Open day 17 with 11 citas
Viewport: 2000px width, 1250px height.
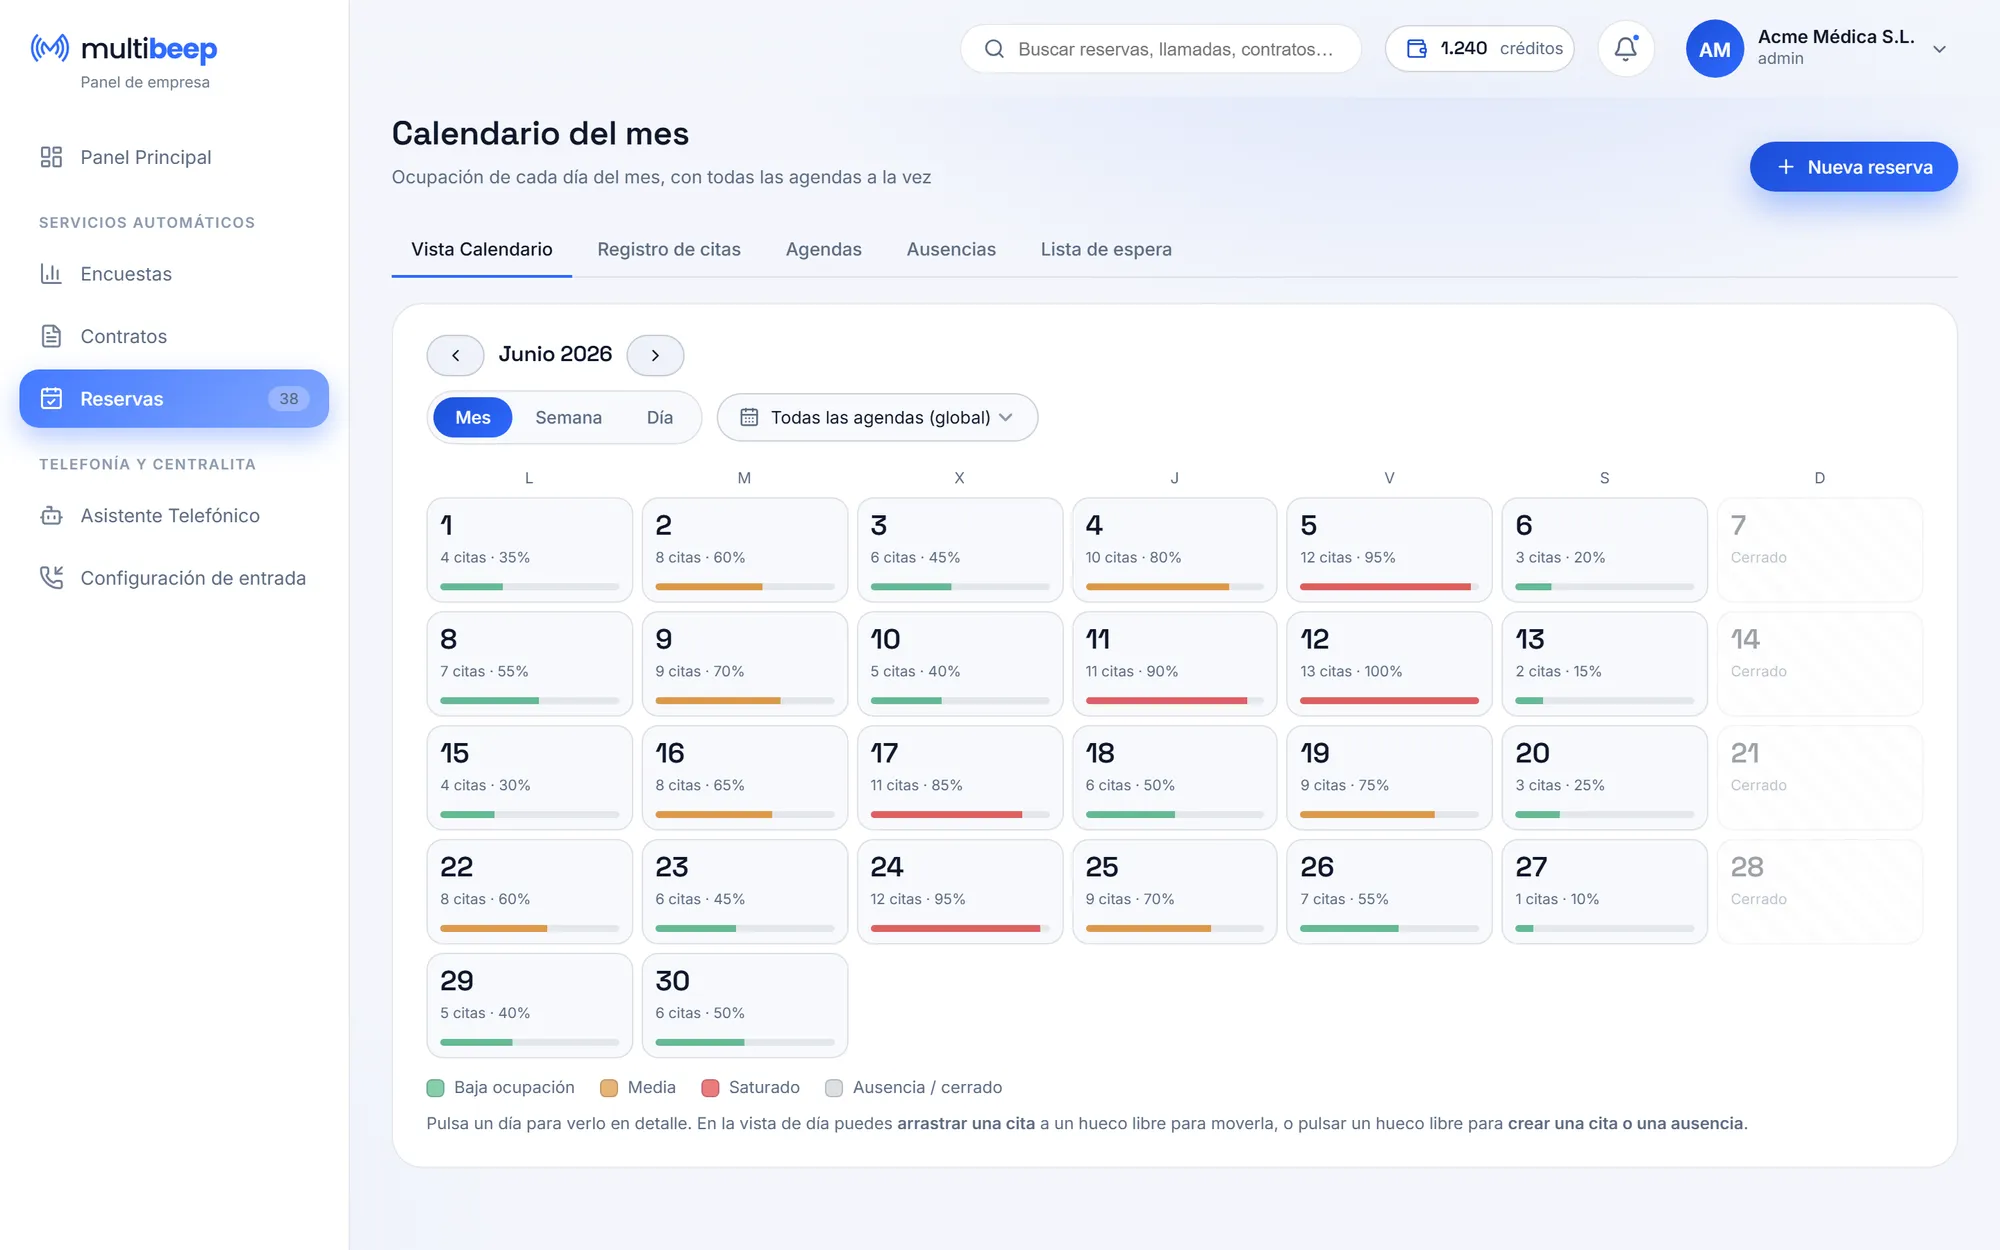(x=960, y=778)
